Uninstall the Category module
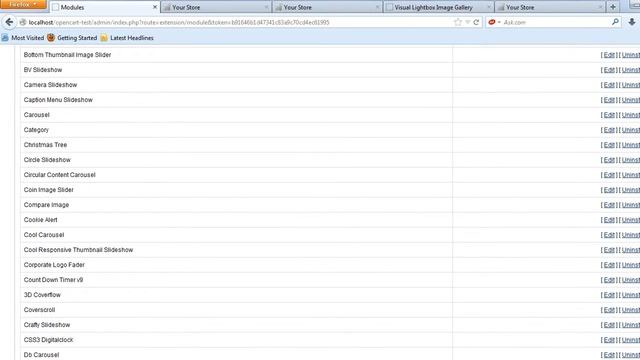This screenshot has height=360, width=640. 631,130
